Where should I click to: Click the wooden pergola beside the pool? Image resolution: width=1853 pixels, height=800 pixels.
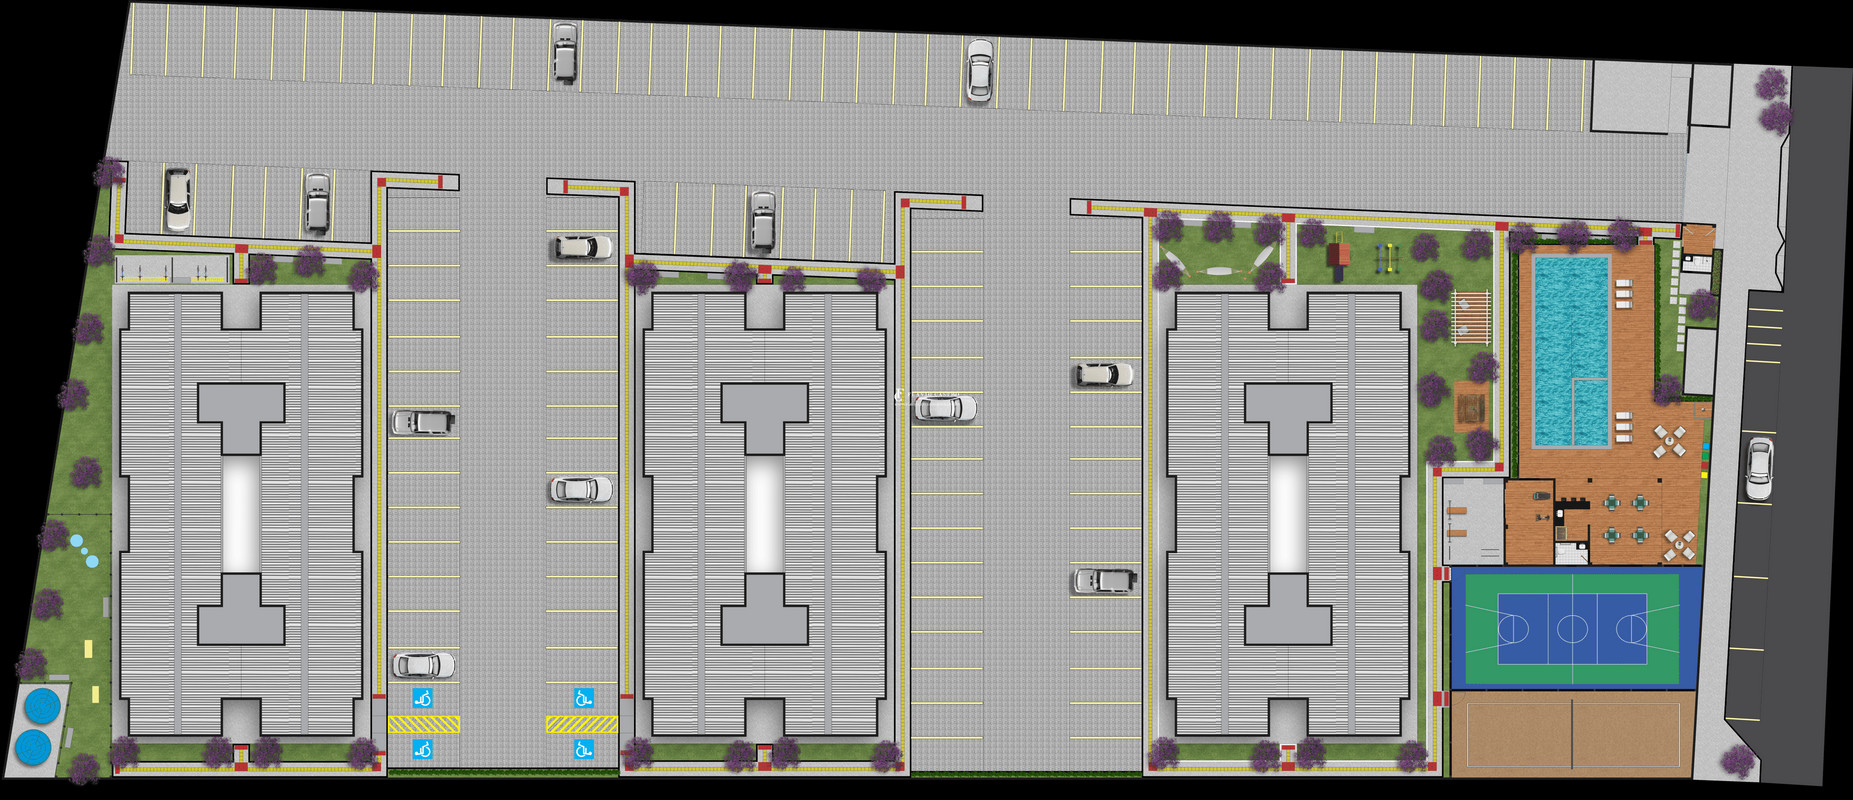click(x=1471, y=318)
